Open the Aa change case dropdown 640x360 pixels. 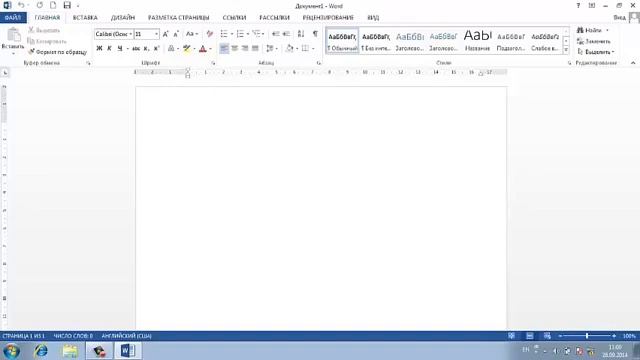click(191, 34)
